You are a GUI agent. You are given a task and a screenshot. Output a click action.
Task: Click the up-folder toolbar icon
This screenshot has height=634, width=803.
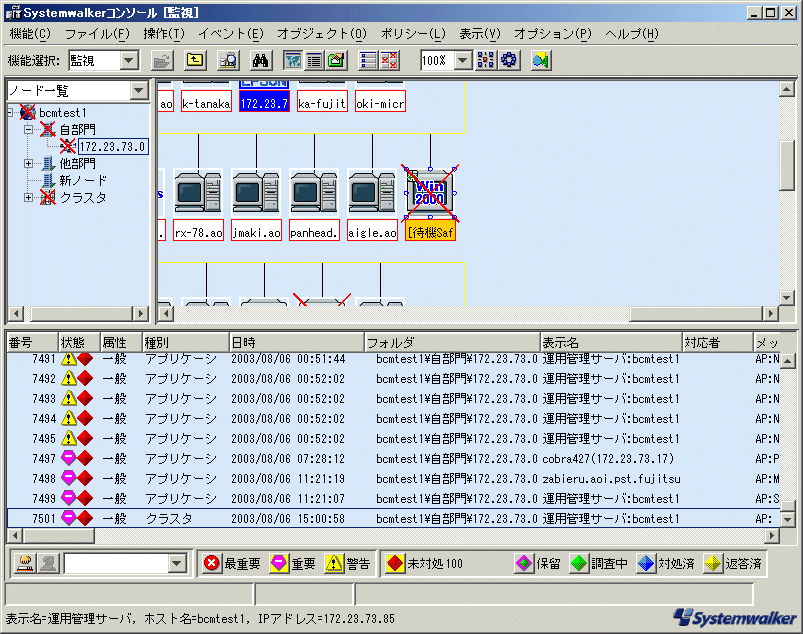click(x=196, y=60)
